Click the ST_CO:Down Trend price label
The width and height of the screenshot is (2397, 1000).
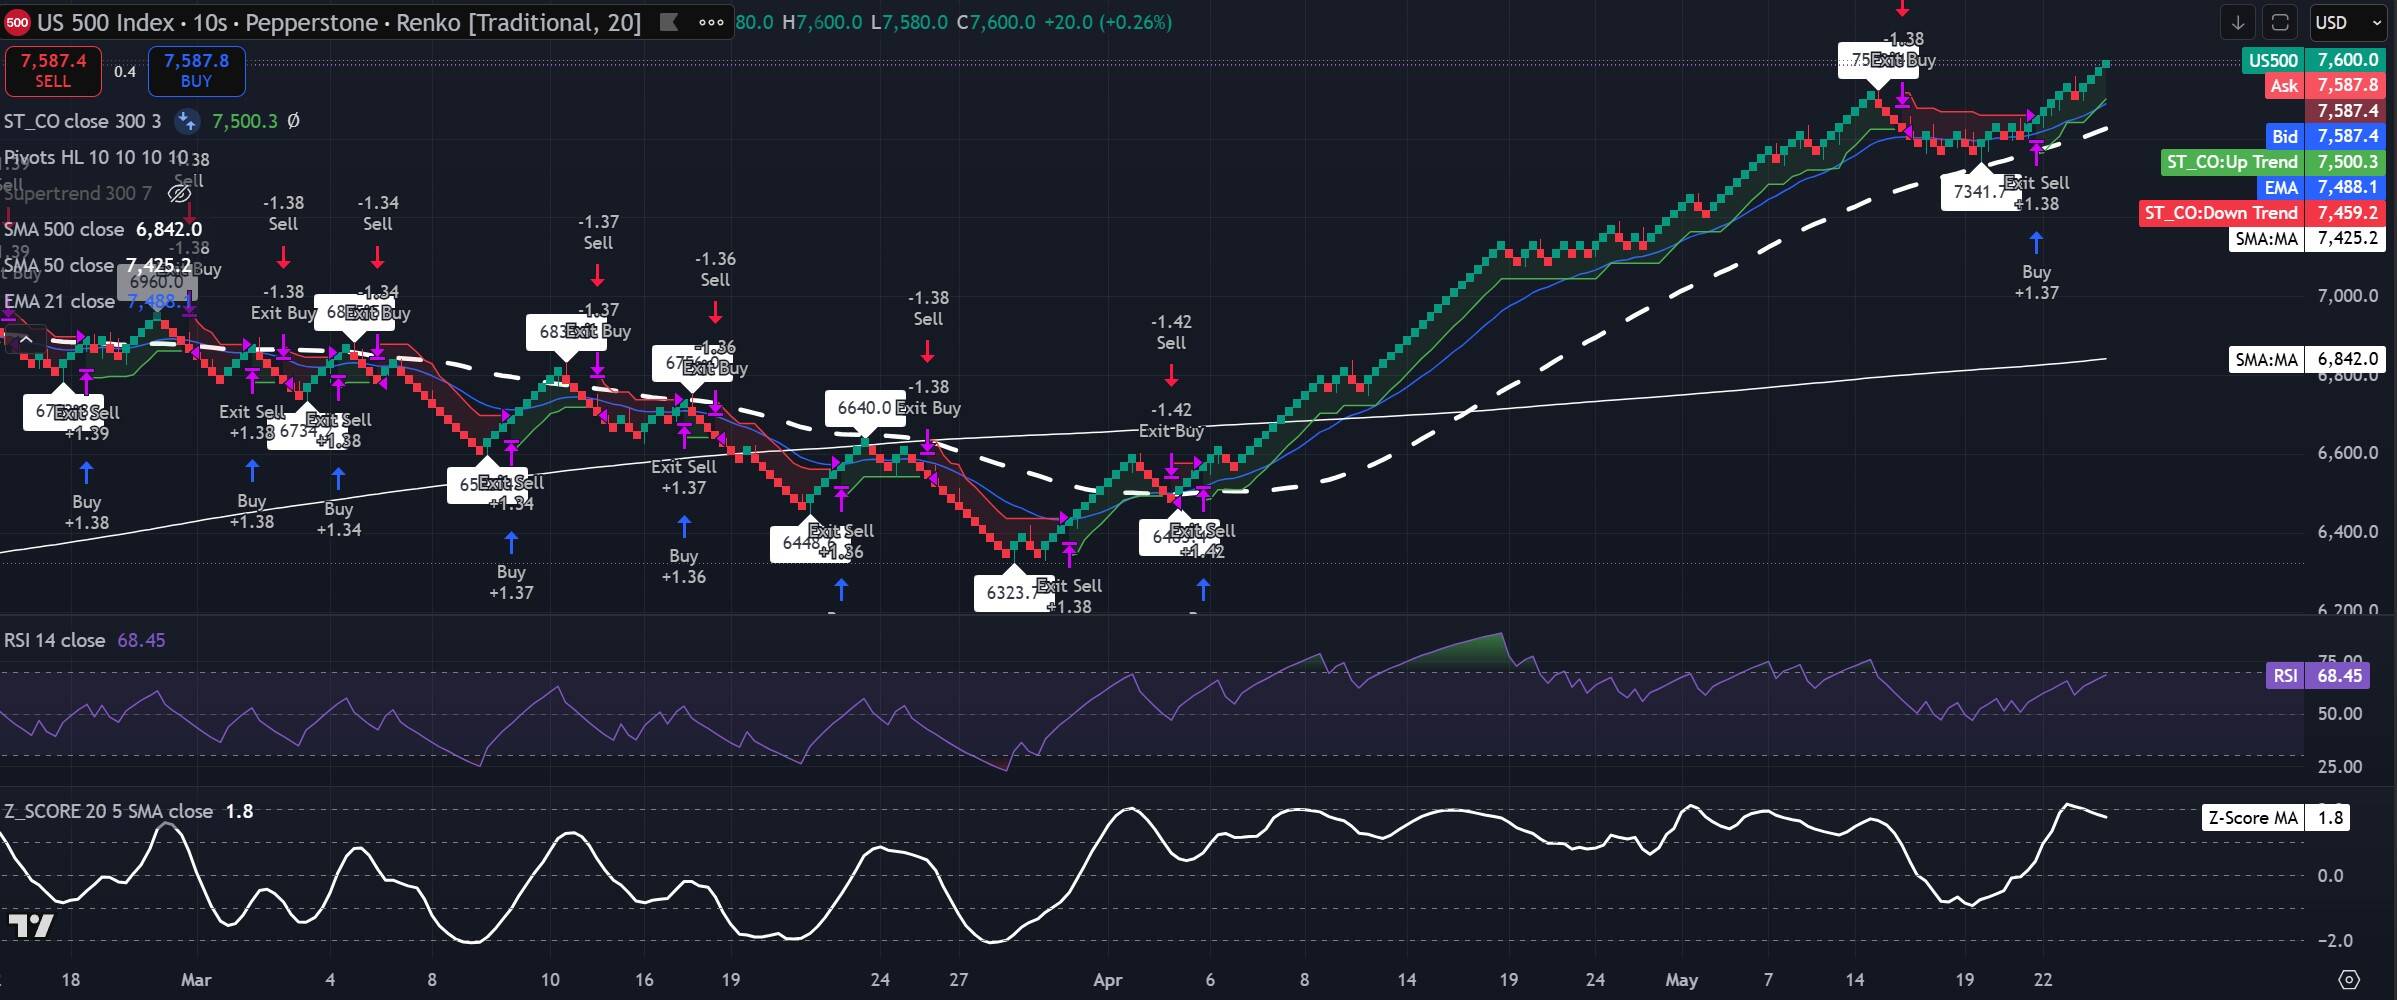[2262, 213]
